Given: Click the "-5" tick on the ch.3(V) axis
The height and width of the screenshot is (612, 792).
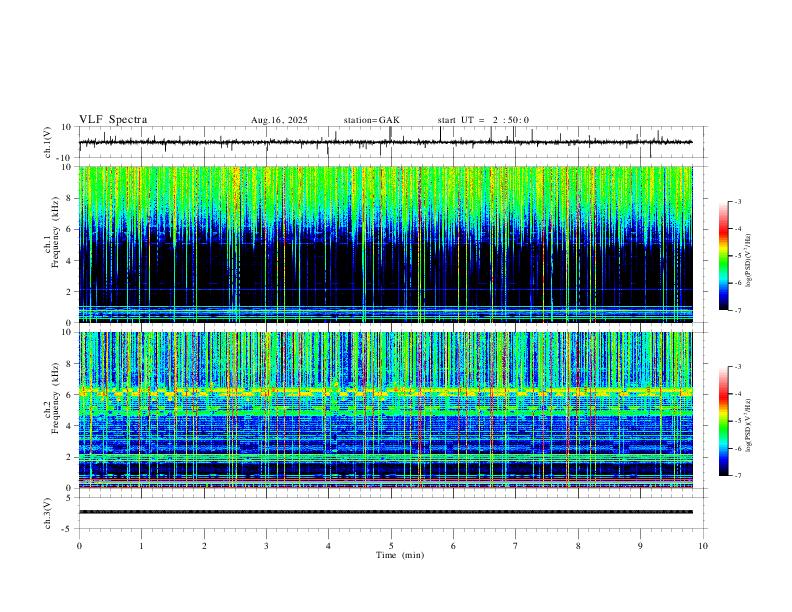Looking at the screenshot, I should pos(68,529).
